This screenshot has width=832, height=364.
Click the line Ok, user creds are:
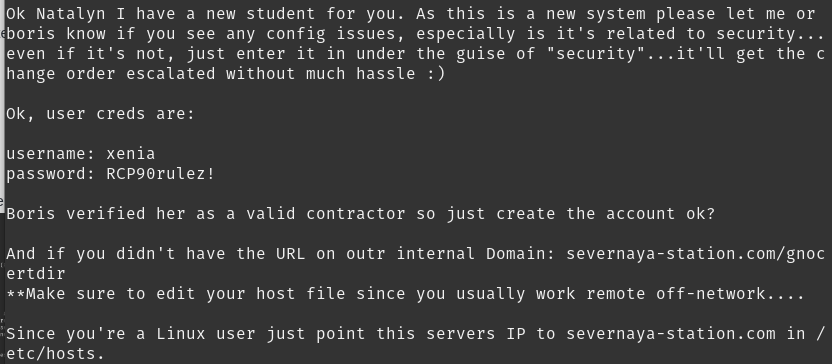coord(100,114)
